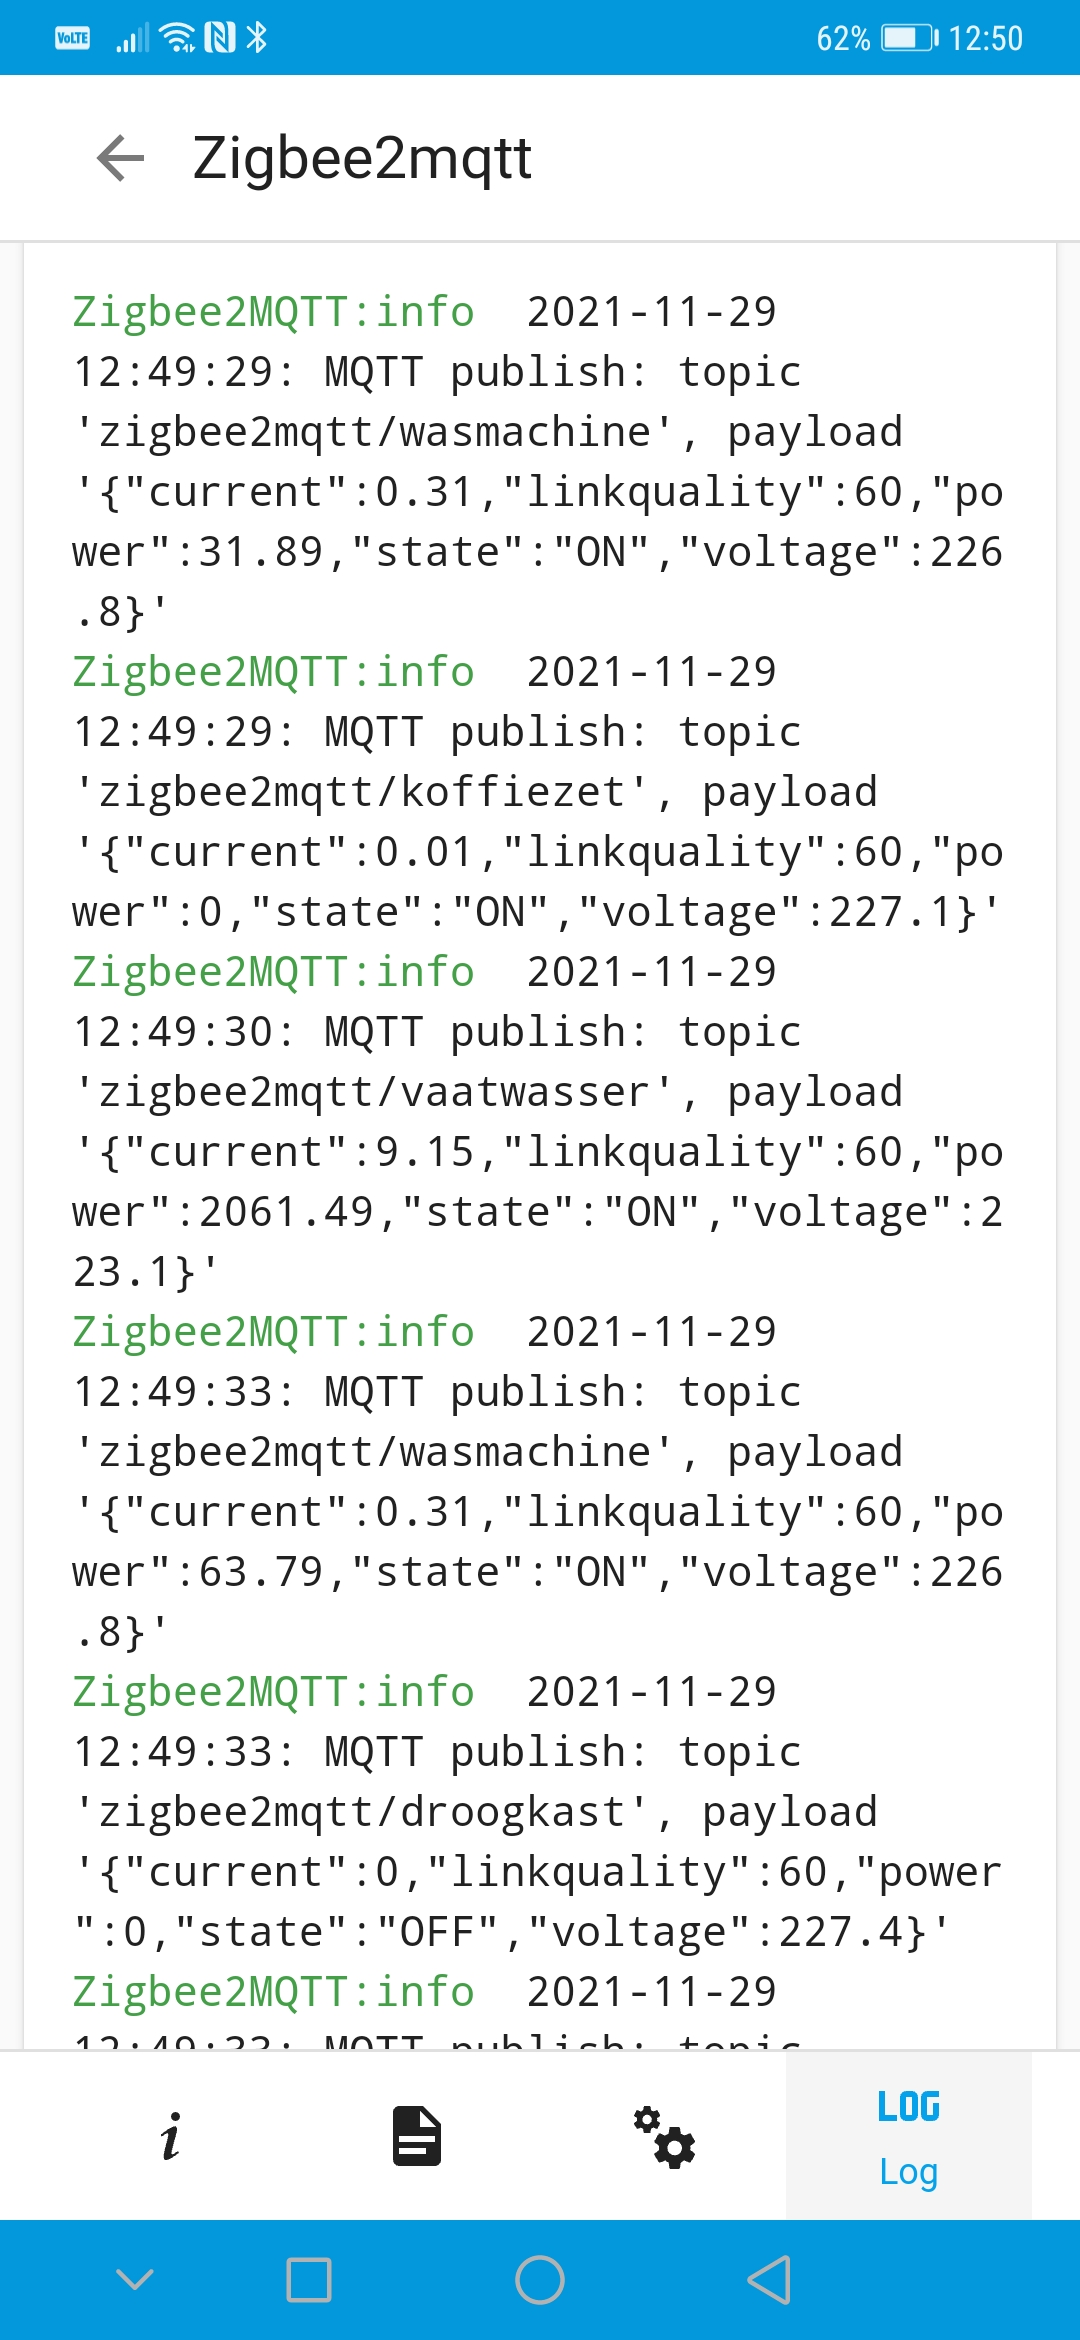Open the Documentation tab icon

pos(417,2136)
